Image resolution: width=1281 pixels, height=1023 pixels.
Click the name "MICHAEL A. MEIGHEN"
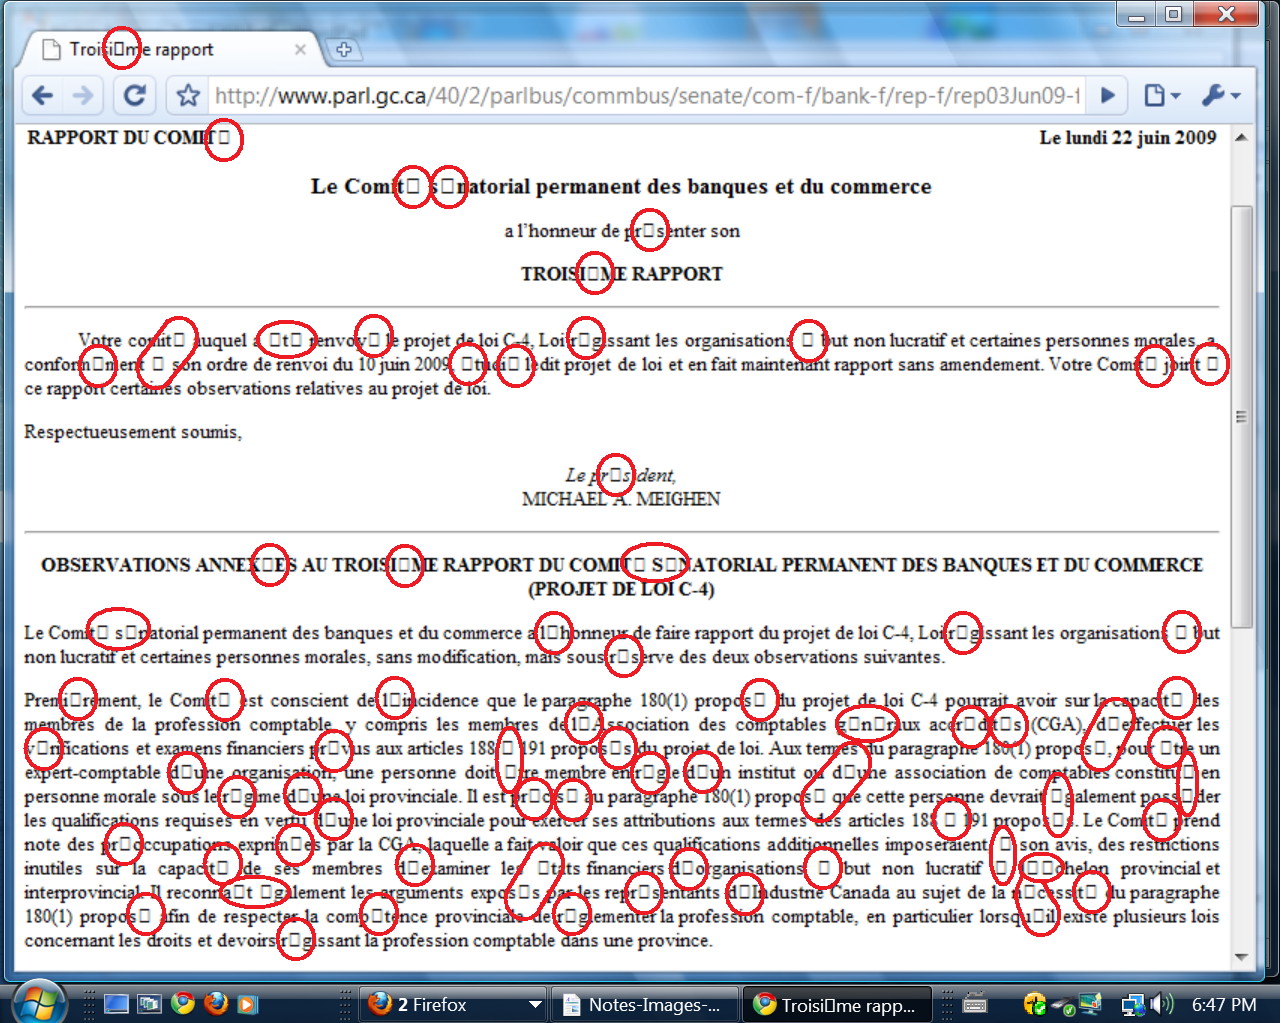(621, 498)
